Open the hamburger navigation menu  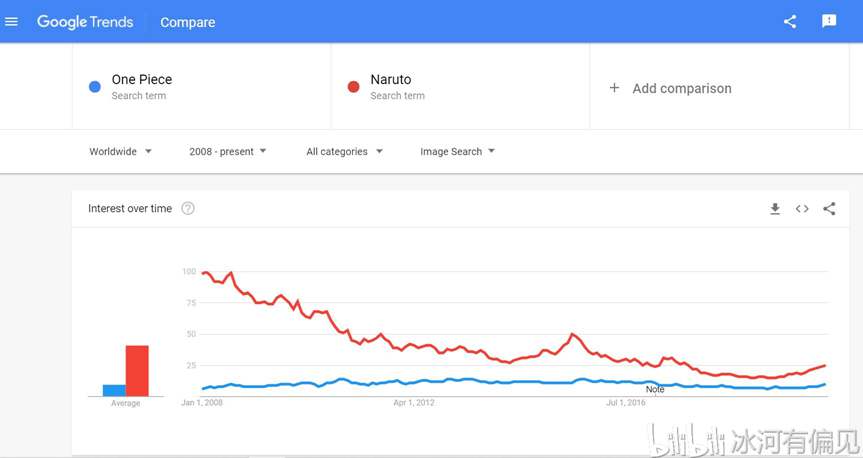[x=12, y=21]
